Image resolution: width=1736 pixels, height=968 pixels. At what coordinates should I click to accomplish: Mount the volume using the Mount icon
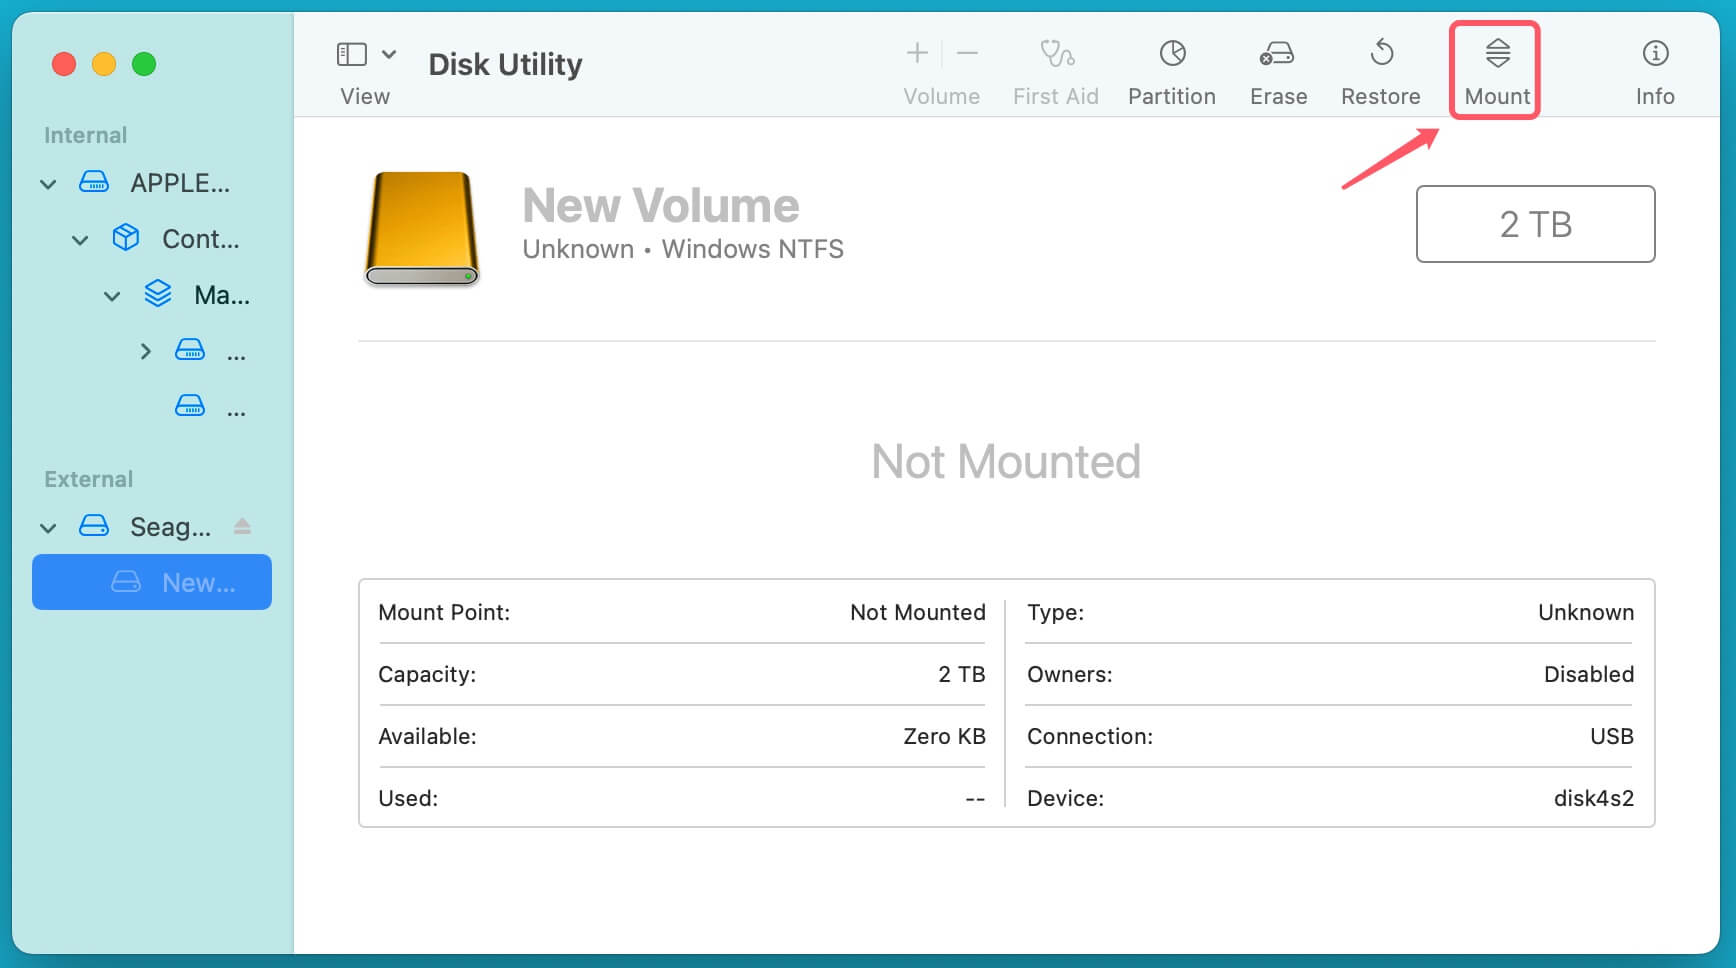(1495, 68)
